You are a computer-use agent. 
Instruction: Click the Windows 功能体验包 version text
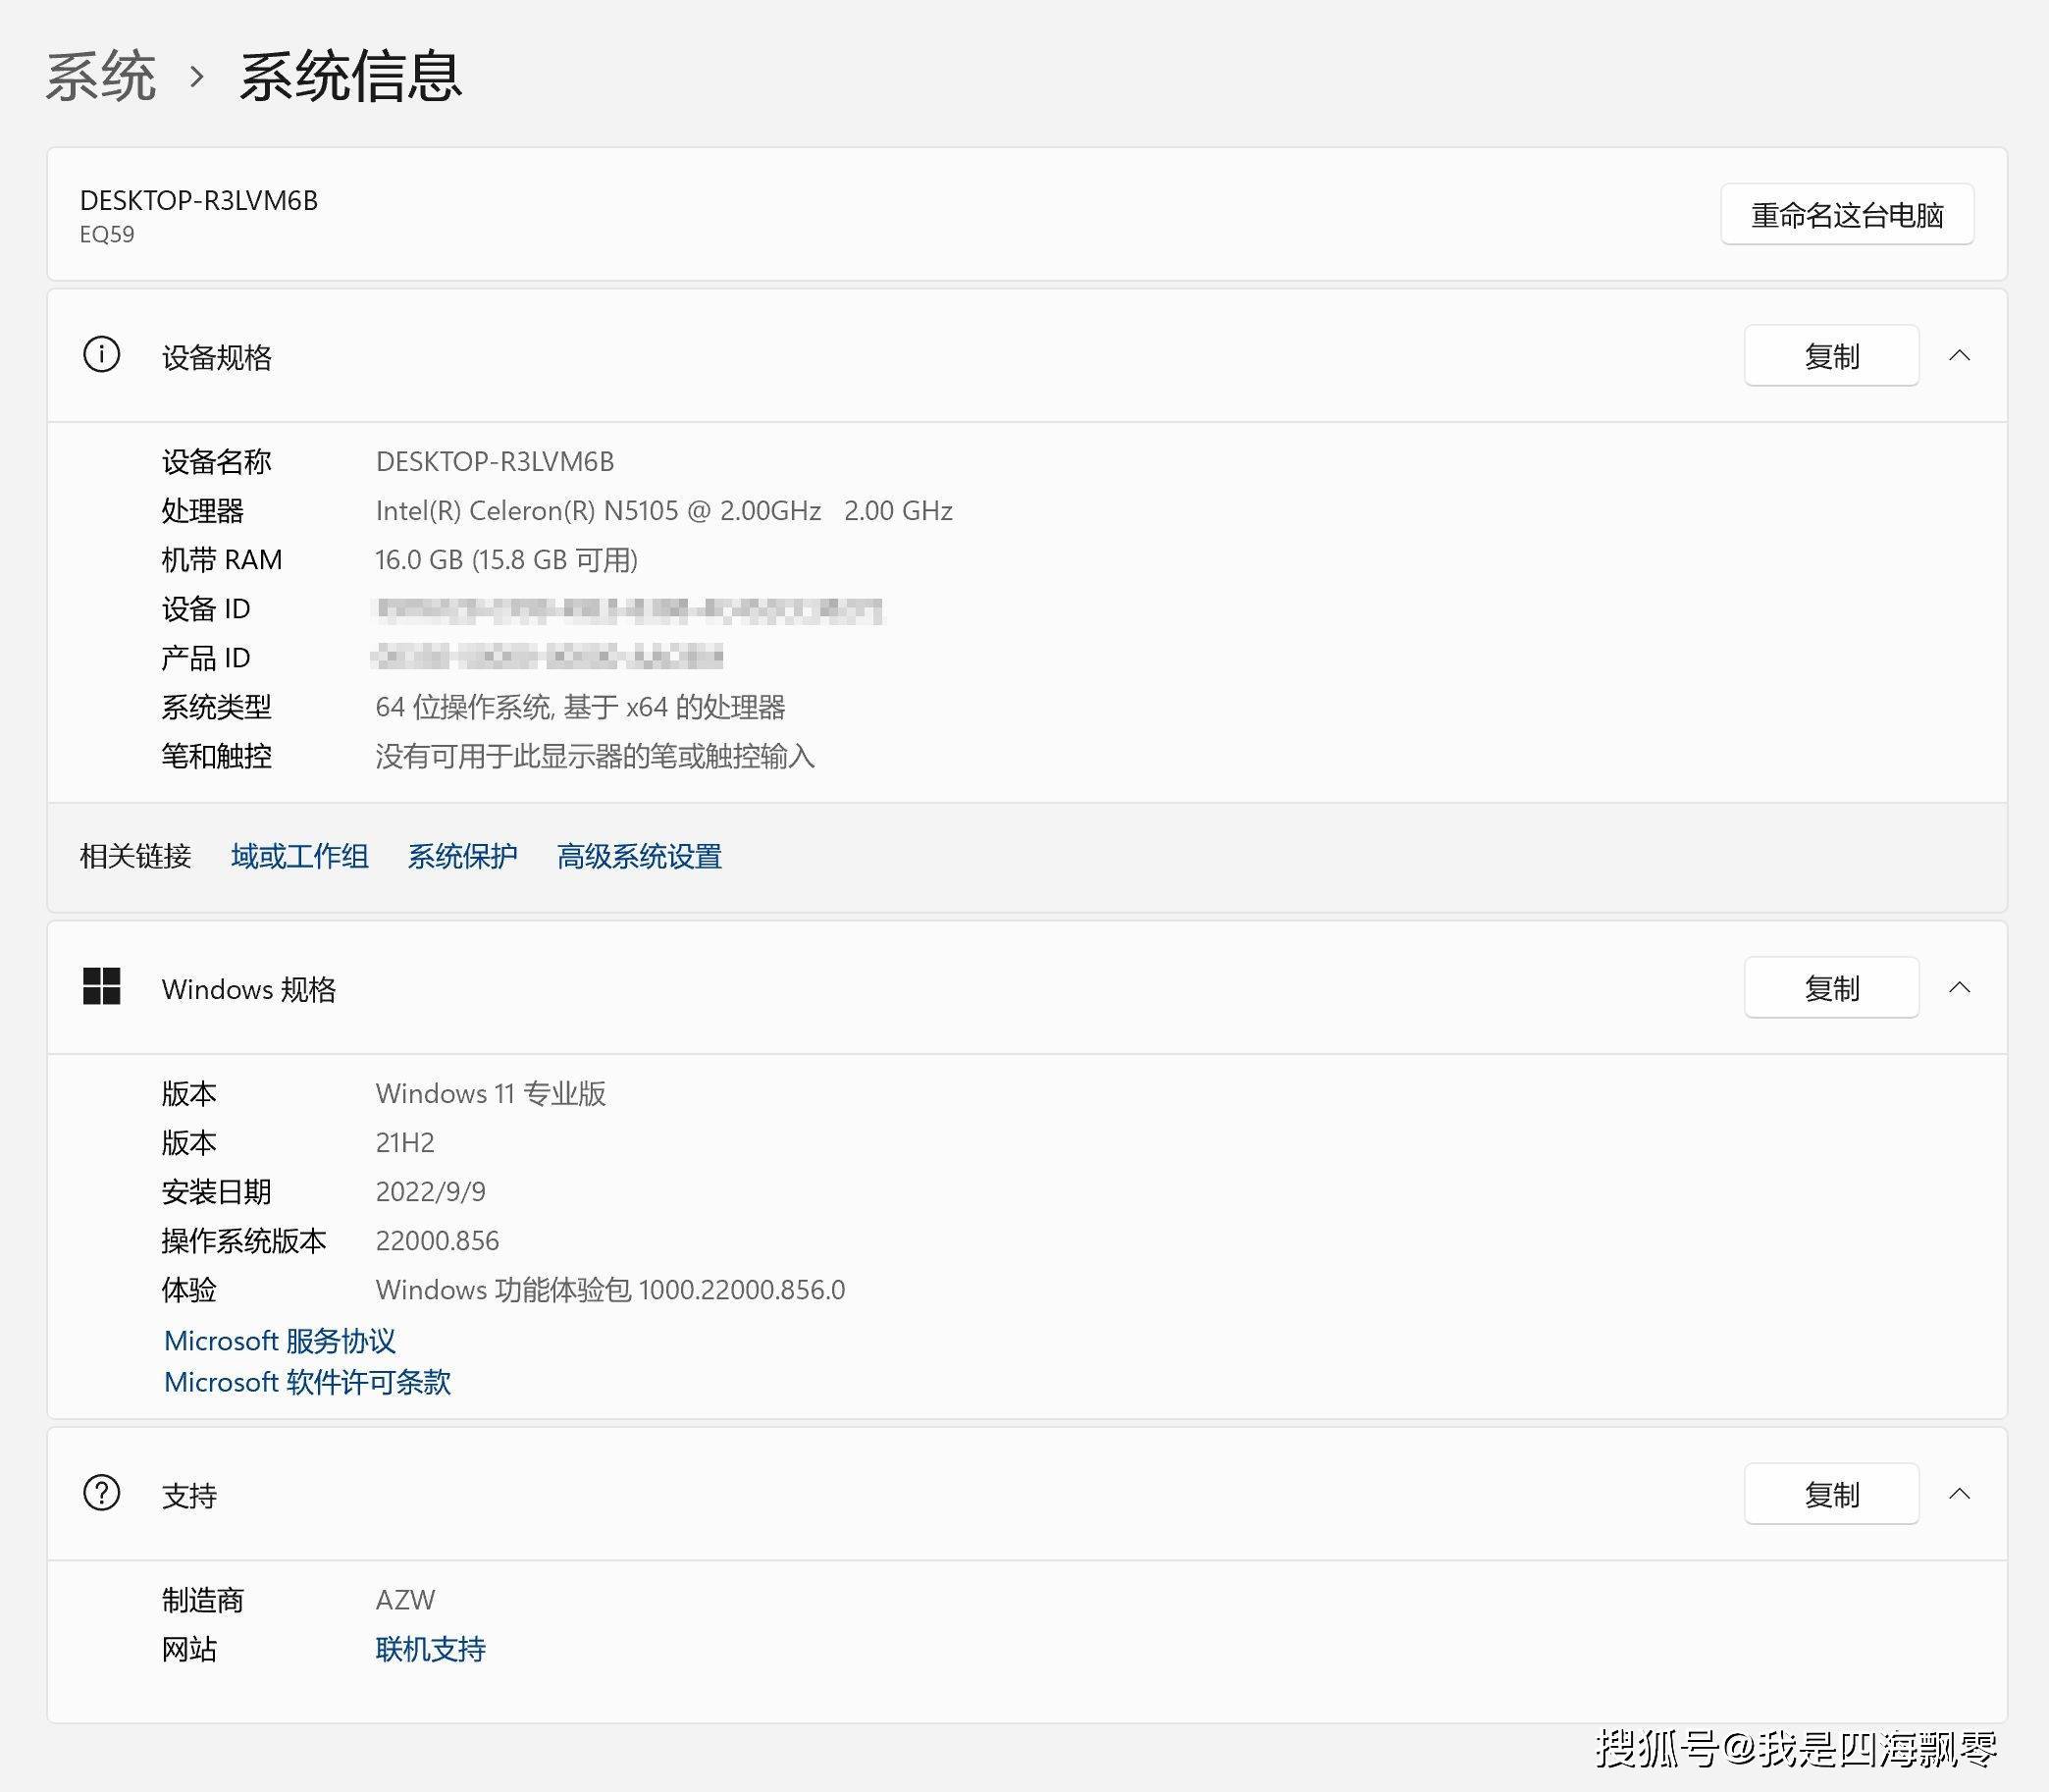(610, 1290)
